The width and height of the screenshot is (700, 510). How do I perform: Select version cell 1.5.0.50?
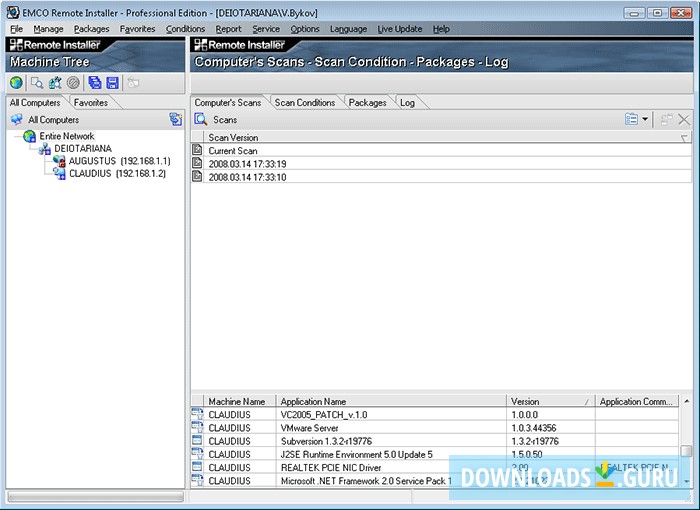pos(550,454)
